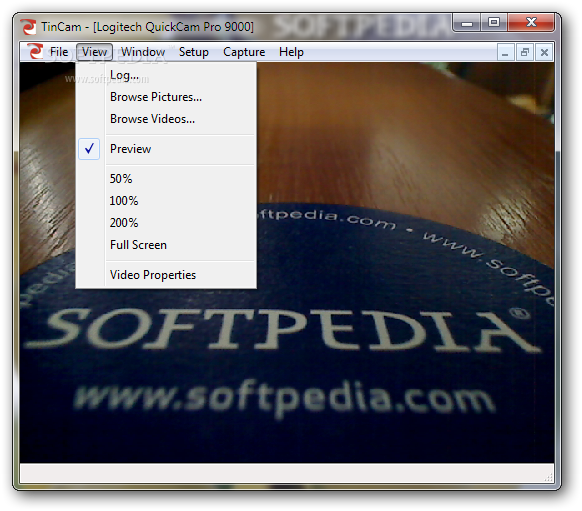Set view zoom to 200%
Image resolution: width=582 pixels, height=511 pixels.
166,223
